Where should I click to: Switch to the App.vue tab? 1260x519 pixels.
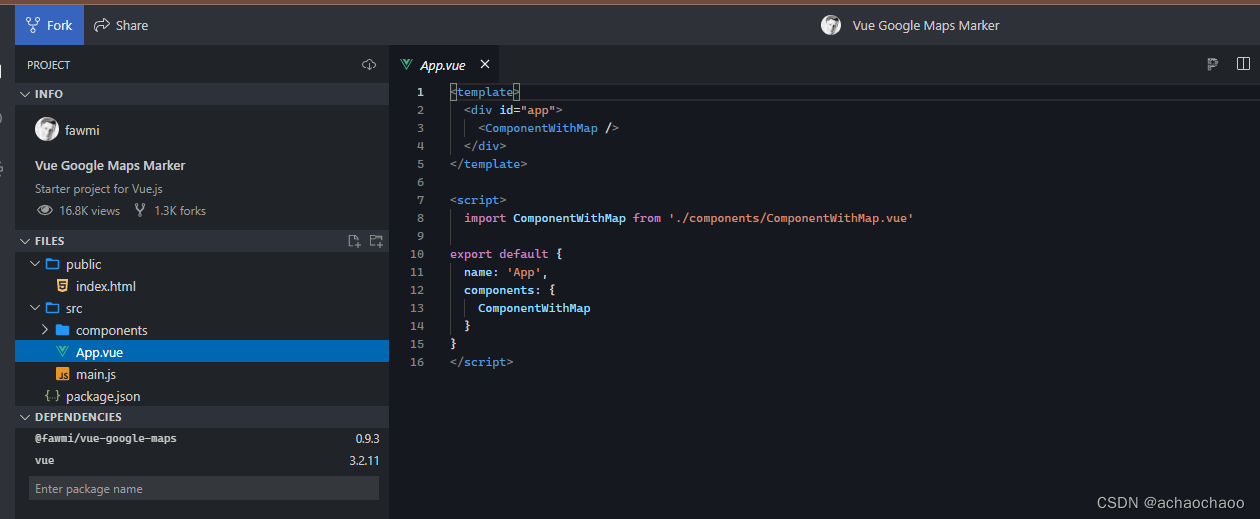443,65
